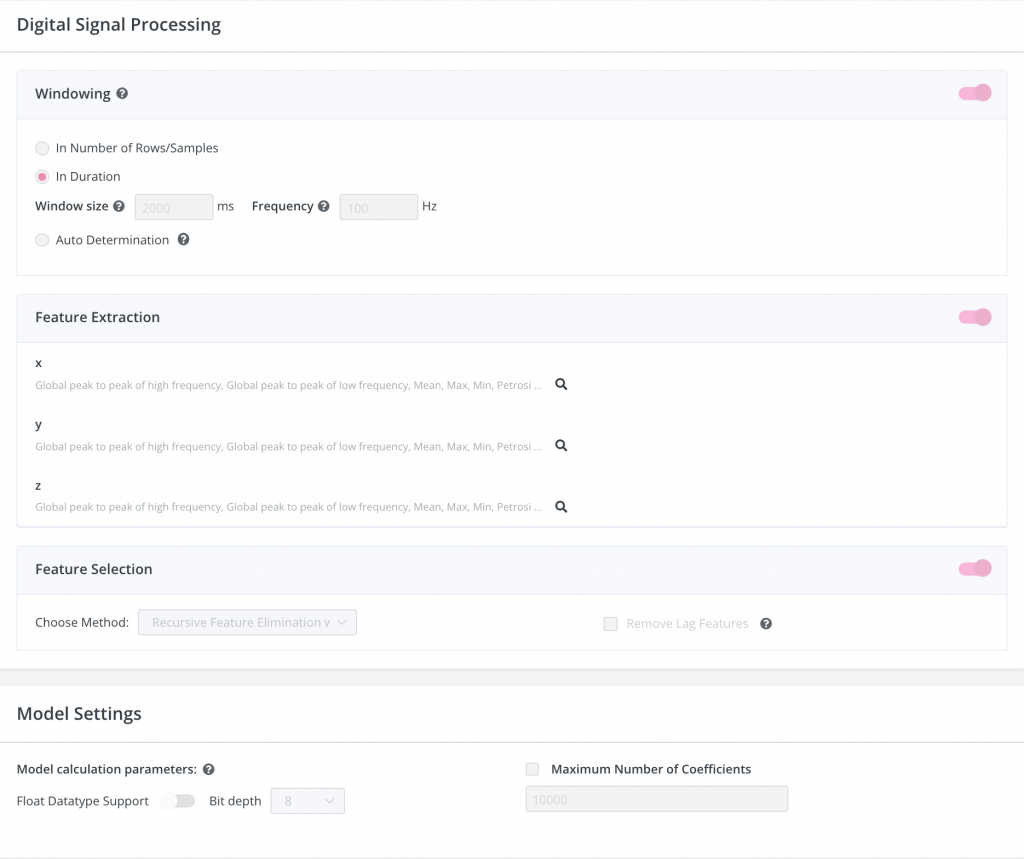The image size is (1024, 859).
Task: Click the help icon next to Windowing
Action: click(122, 94)
